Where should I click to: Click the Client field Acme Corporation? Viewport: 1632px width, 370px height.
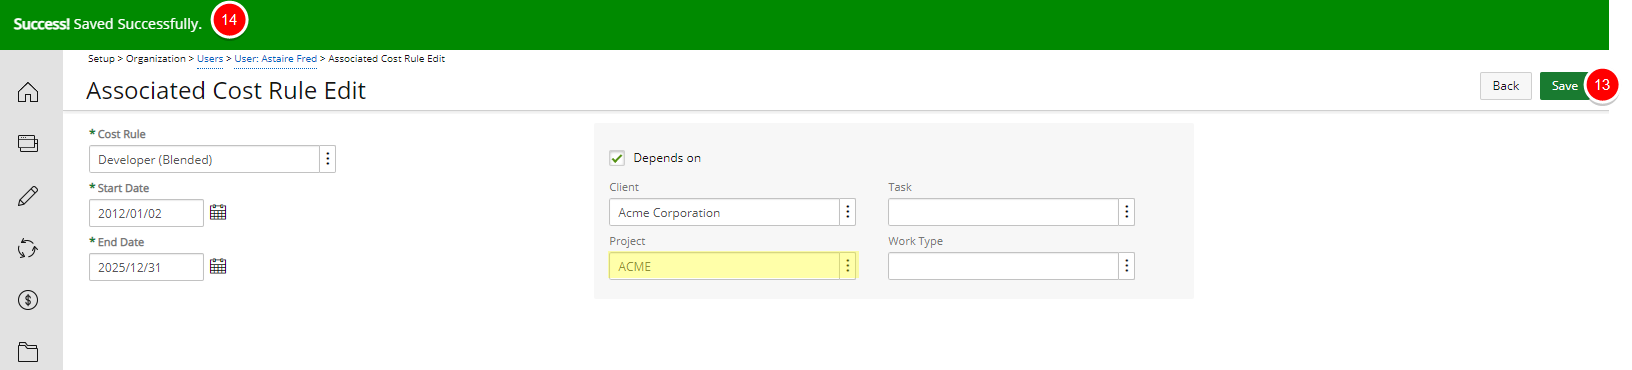pos(724,212)
